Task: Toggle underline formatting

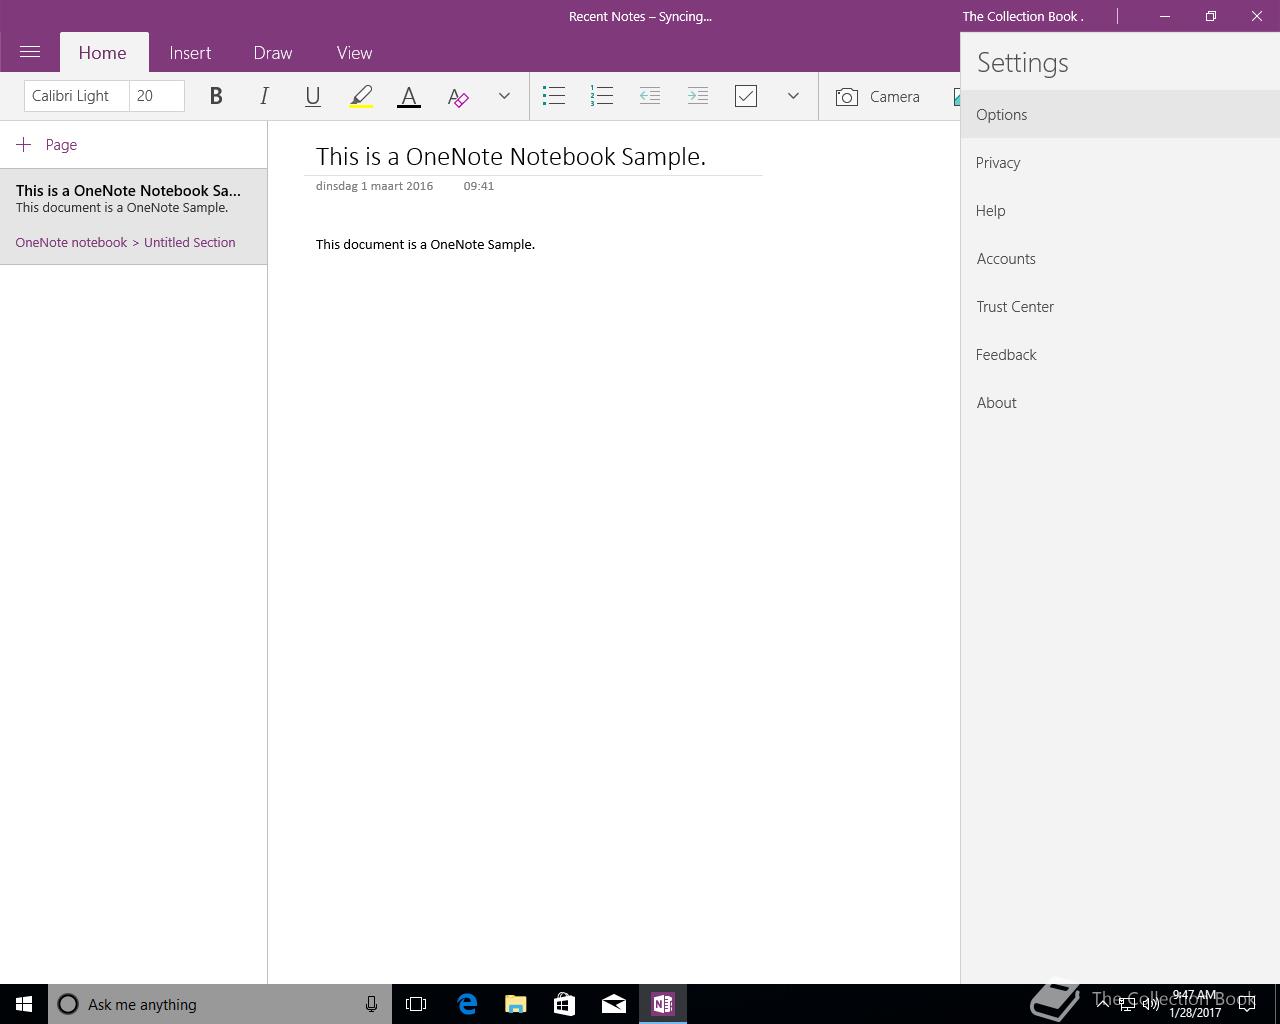Action: 312,96
